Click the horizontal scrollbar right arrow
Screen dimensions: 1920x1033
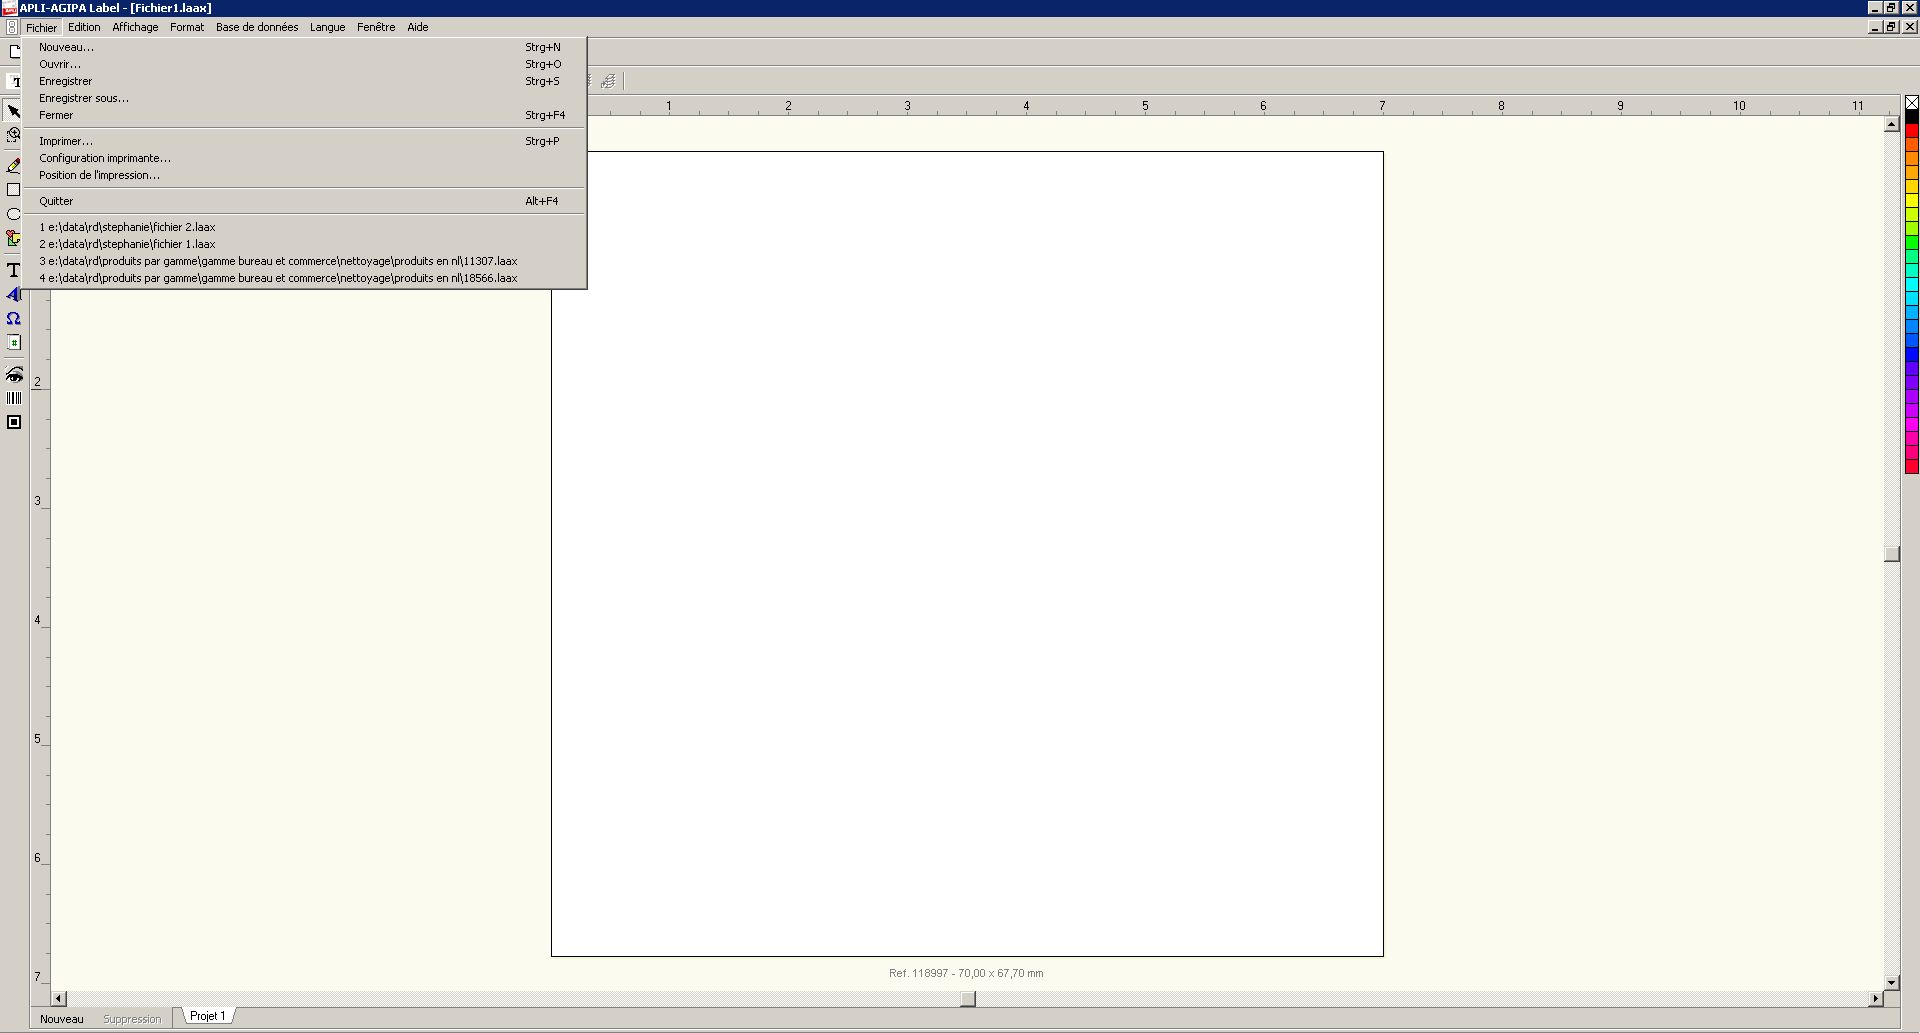tap(1875, 998)
